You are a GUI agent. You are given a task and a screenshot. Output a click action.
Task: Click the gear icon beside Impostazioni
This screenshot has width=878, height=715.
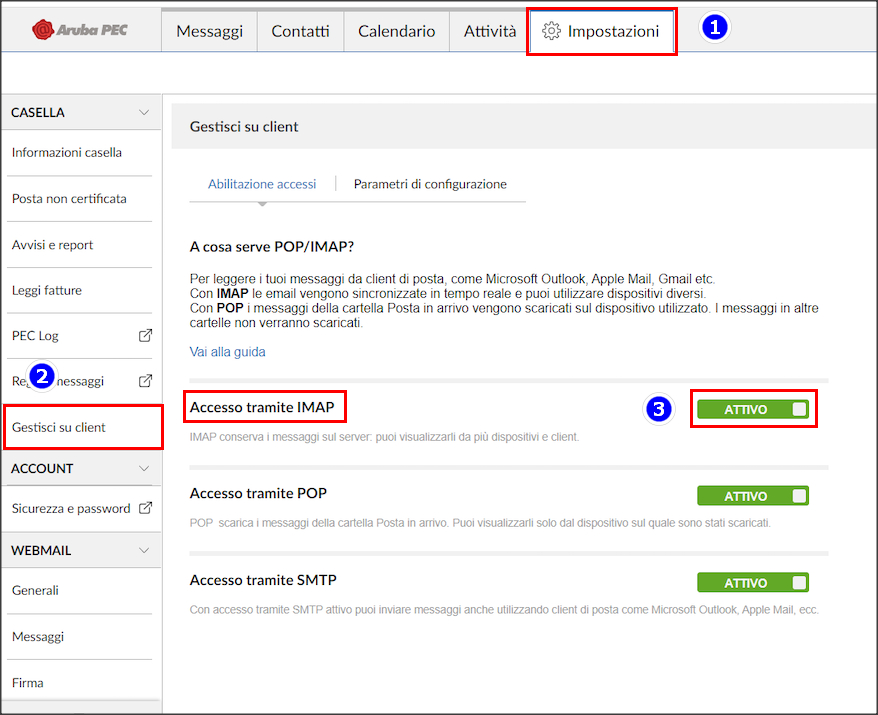[x=551, y=31]
